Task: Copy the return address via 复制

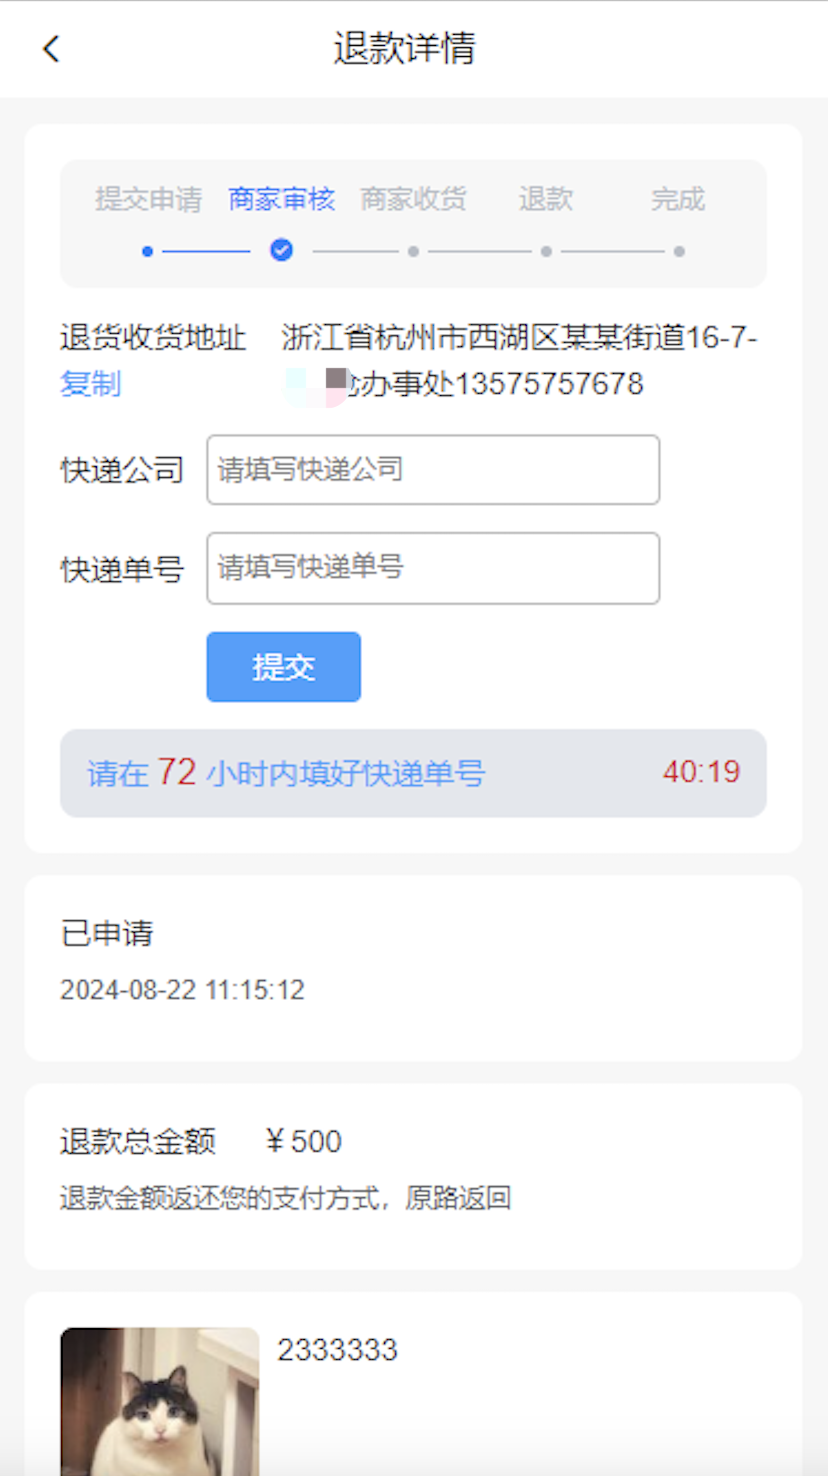Action: pyautogui.click(x=90, y=383)
